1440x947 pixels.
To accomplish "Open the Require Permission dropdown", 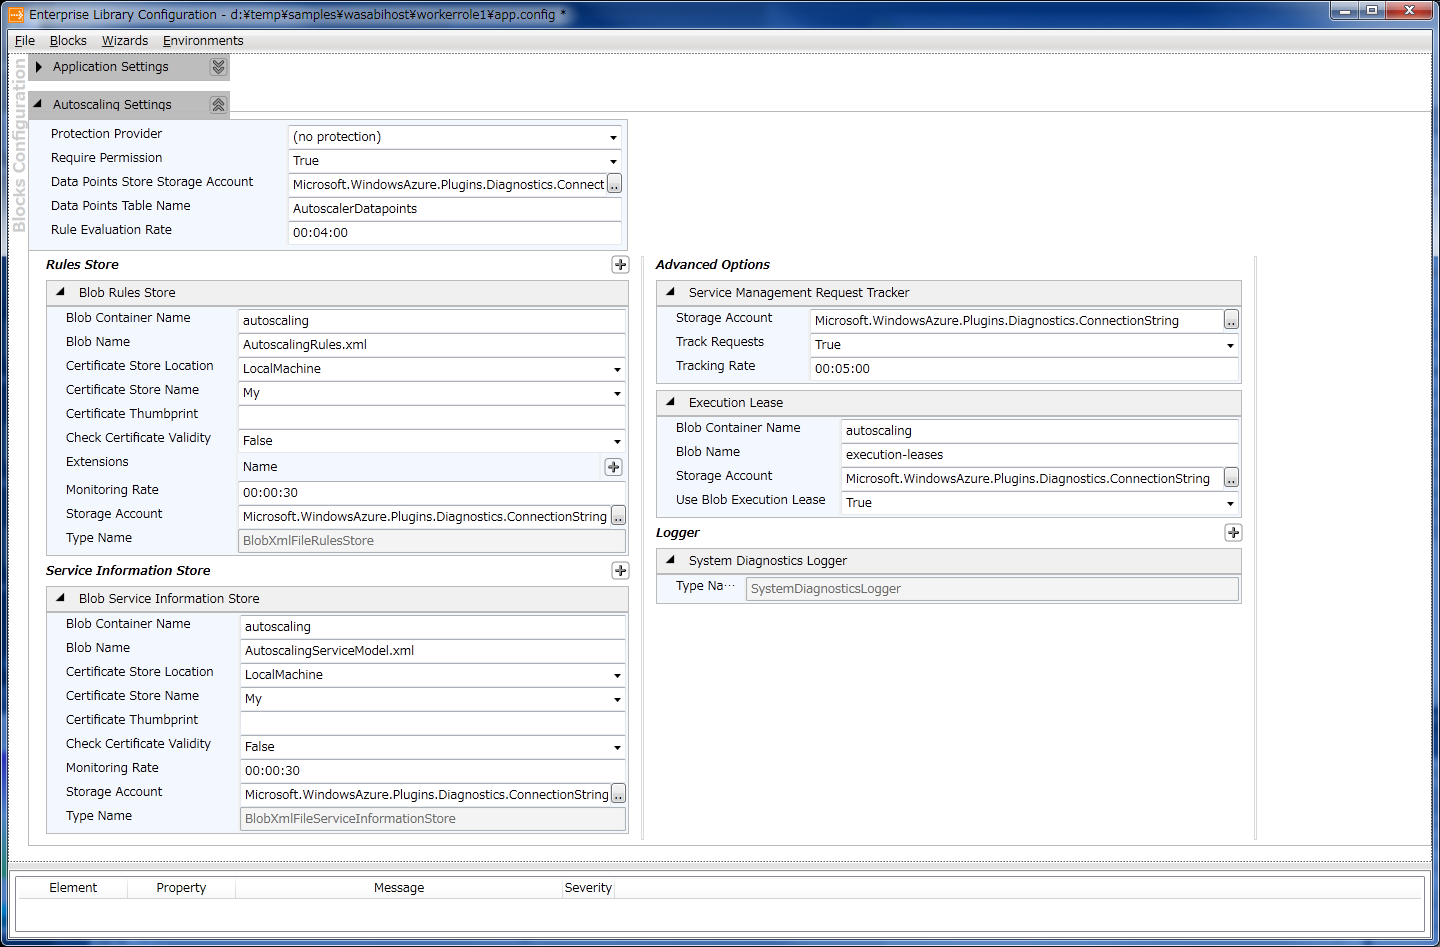I will (613, 161).
